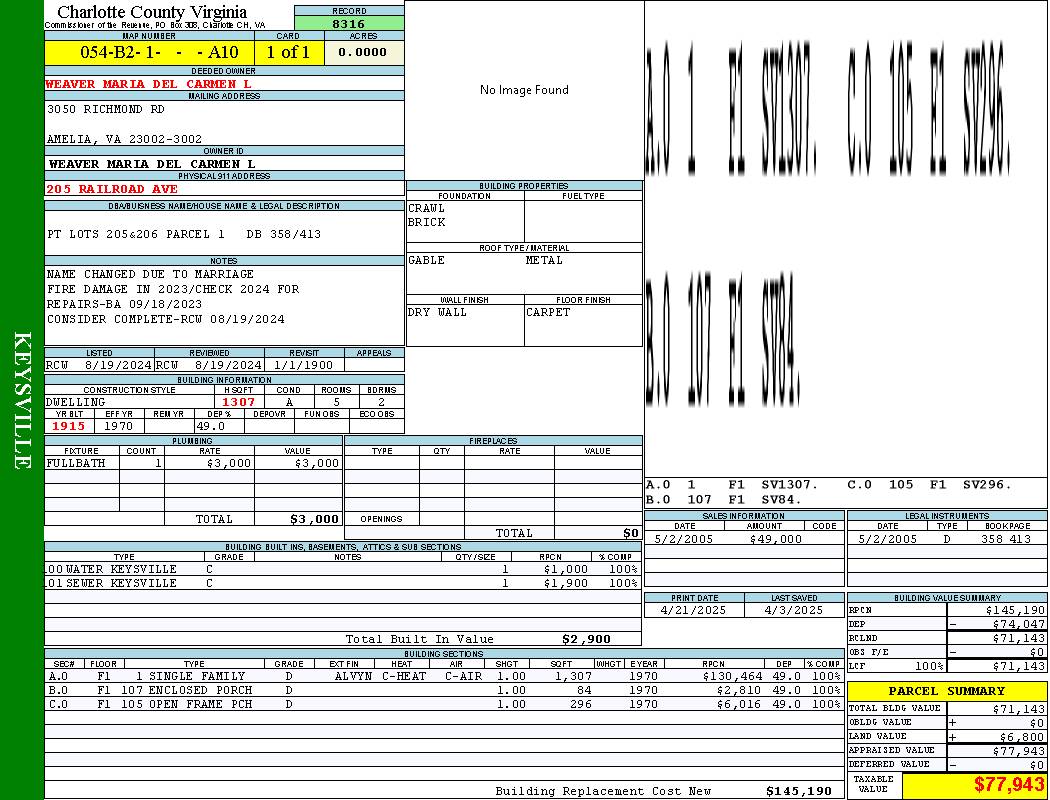Image resolution: width=1050 pixels, height=800 pixels.
Task: Select map number 054-B2- 1- - - A10
Action: coord(159,52)
